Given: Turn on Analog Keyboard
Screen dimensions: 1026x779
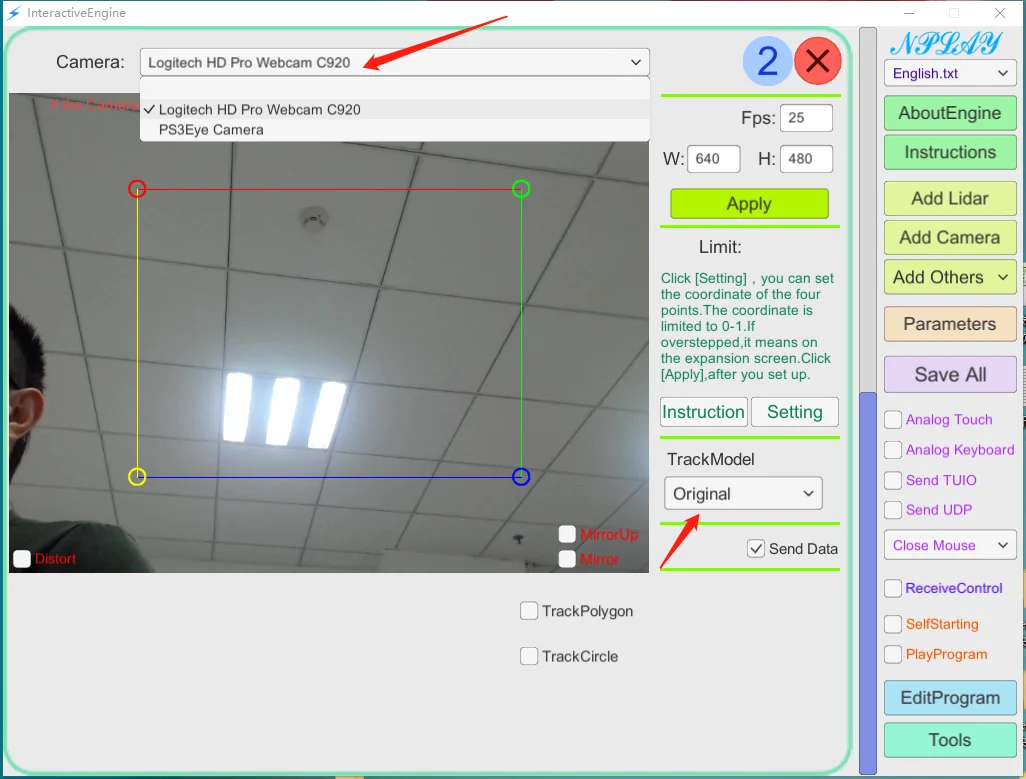Looking at the screenshot, I should [893, 449].
